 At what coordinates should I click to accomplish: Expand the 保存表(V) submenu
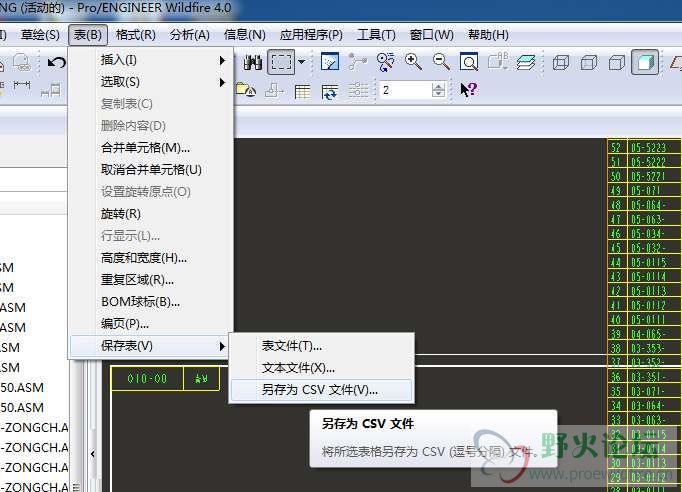click(x=150, y=346)
